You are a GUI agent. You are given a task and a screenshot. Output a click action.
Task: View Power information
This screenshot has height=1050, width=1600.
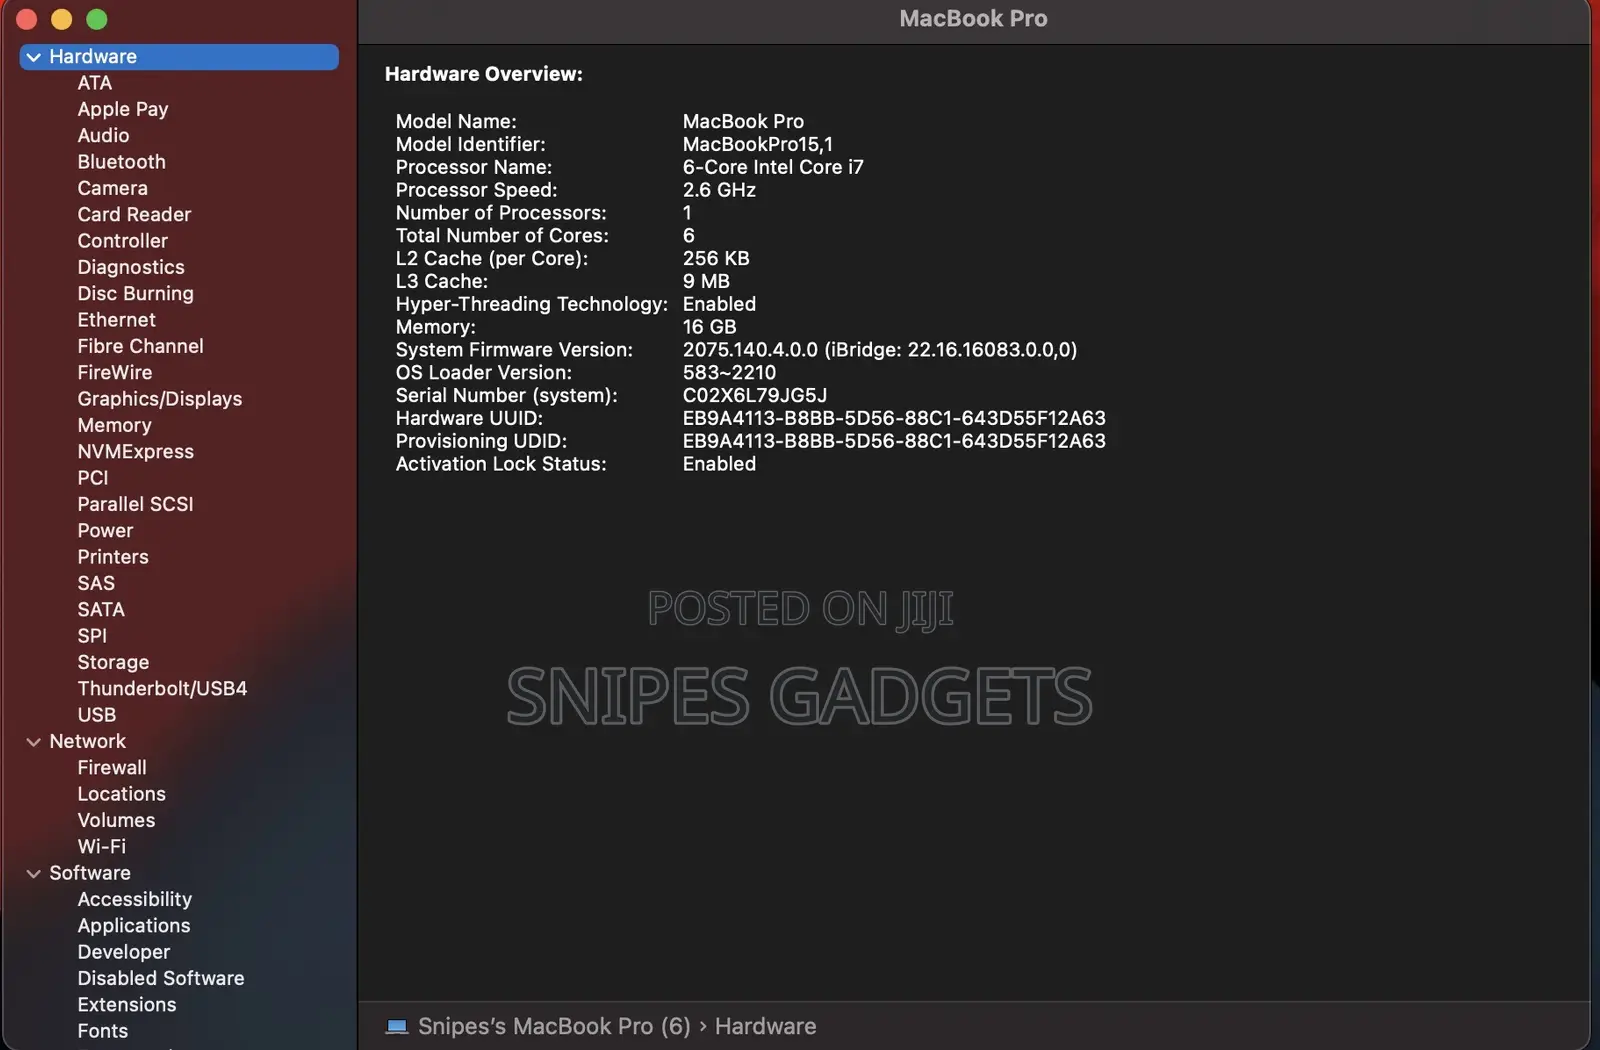105,530
